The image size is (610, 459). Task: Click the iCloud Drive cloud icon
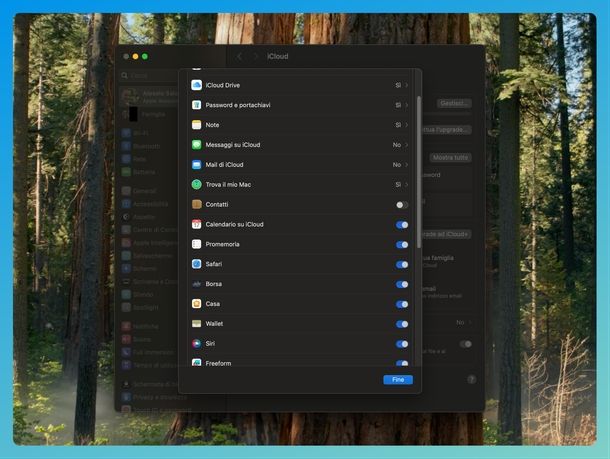click(x=196, y=85)
